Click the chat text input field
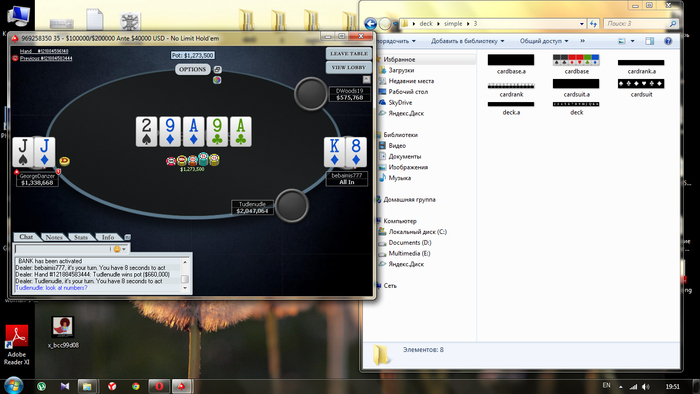This screenshot has height=394, width=700. pyautogui.click(x=63, y=249)
